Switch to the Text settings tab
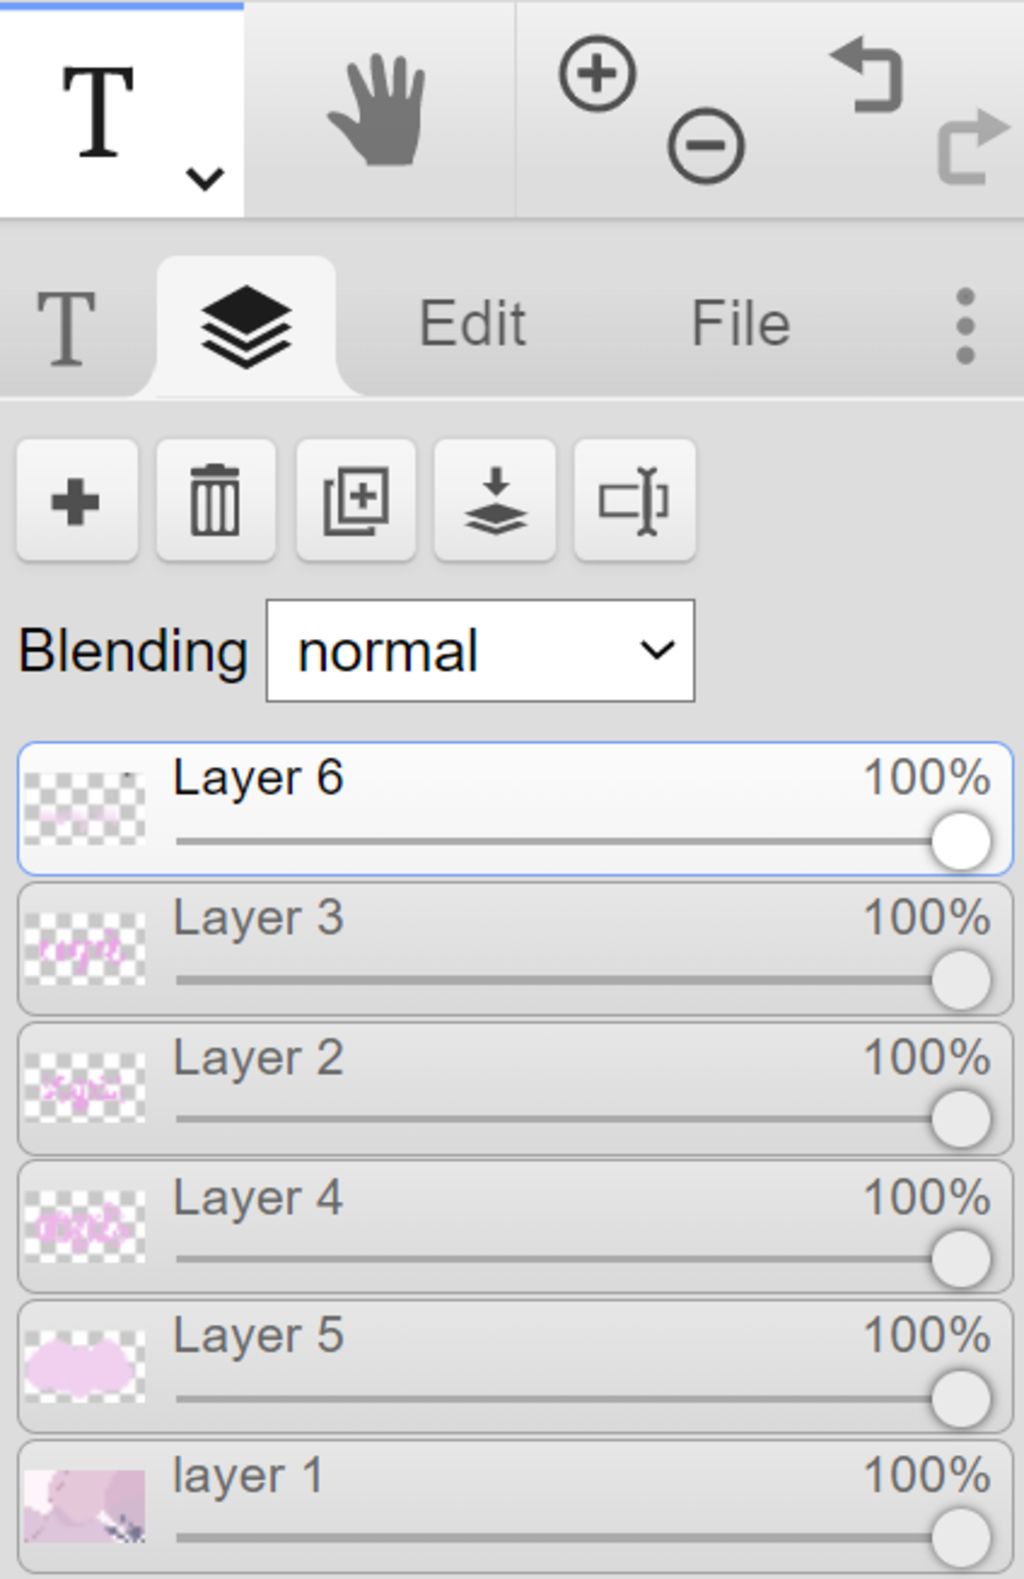The width and height of the screenshot is (1024, 1579). [x=66, y=328]
